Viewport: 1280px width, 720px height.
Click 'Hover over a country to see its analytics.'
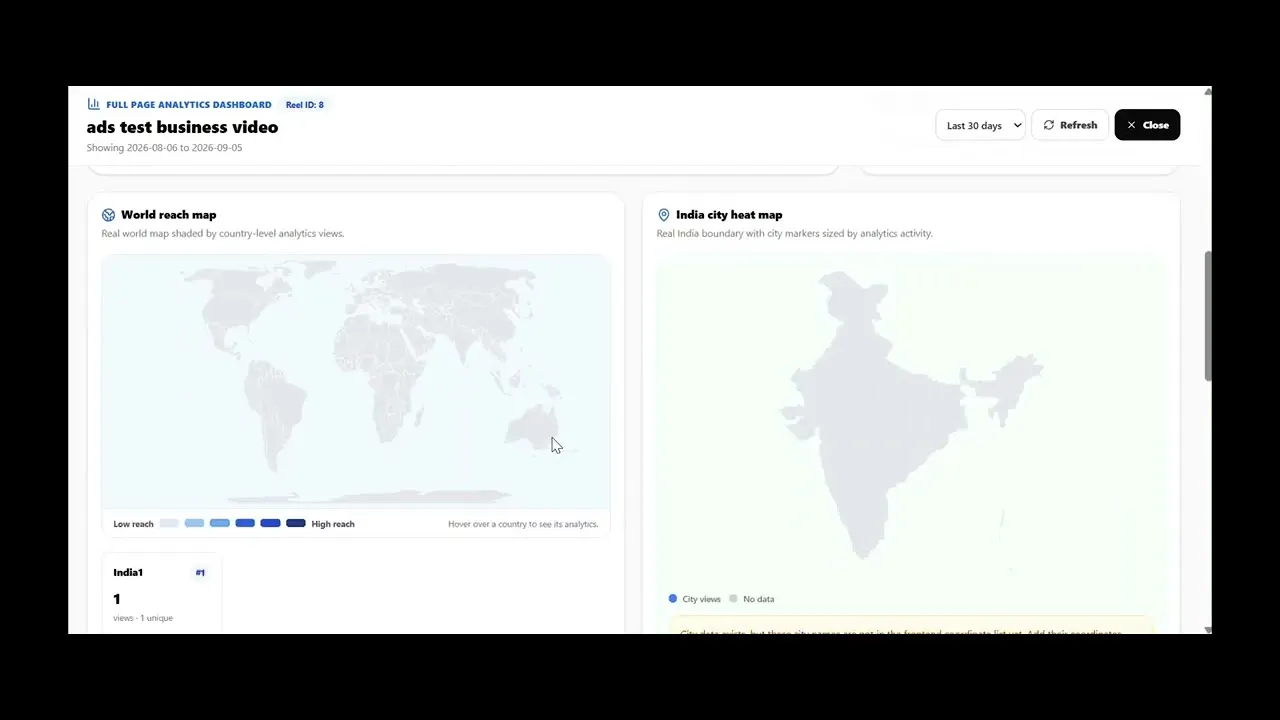click(523, 524)
